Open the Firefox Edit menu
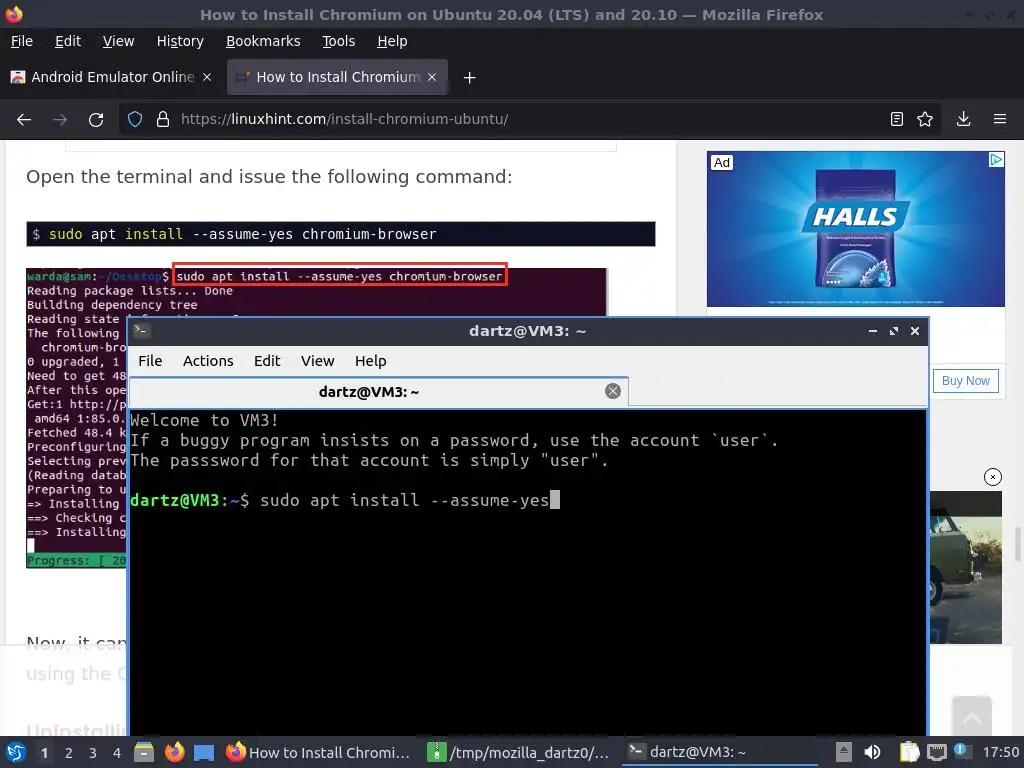Image resolution: width=1024 pixels, height=768 pixels. click(68, 41)
